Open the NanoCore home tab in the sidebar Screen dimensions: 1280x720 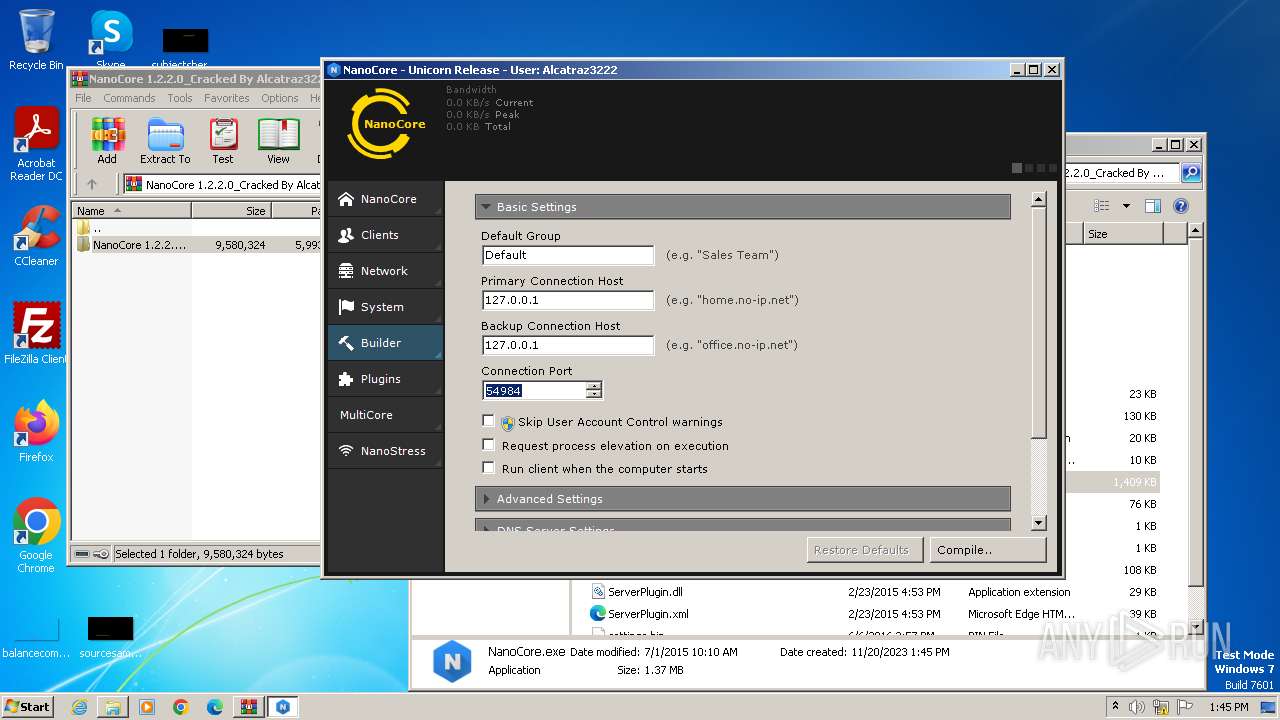tap(385, 199)
